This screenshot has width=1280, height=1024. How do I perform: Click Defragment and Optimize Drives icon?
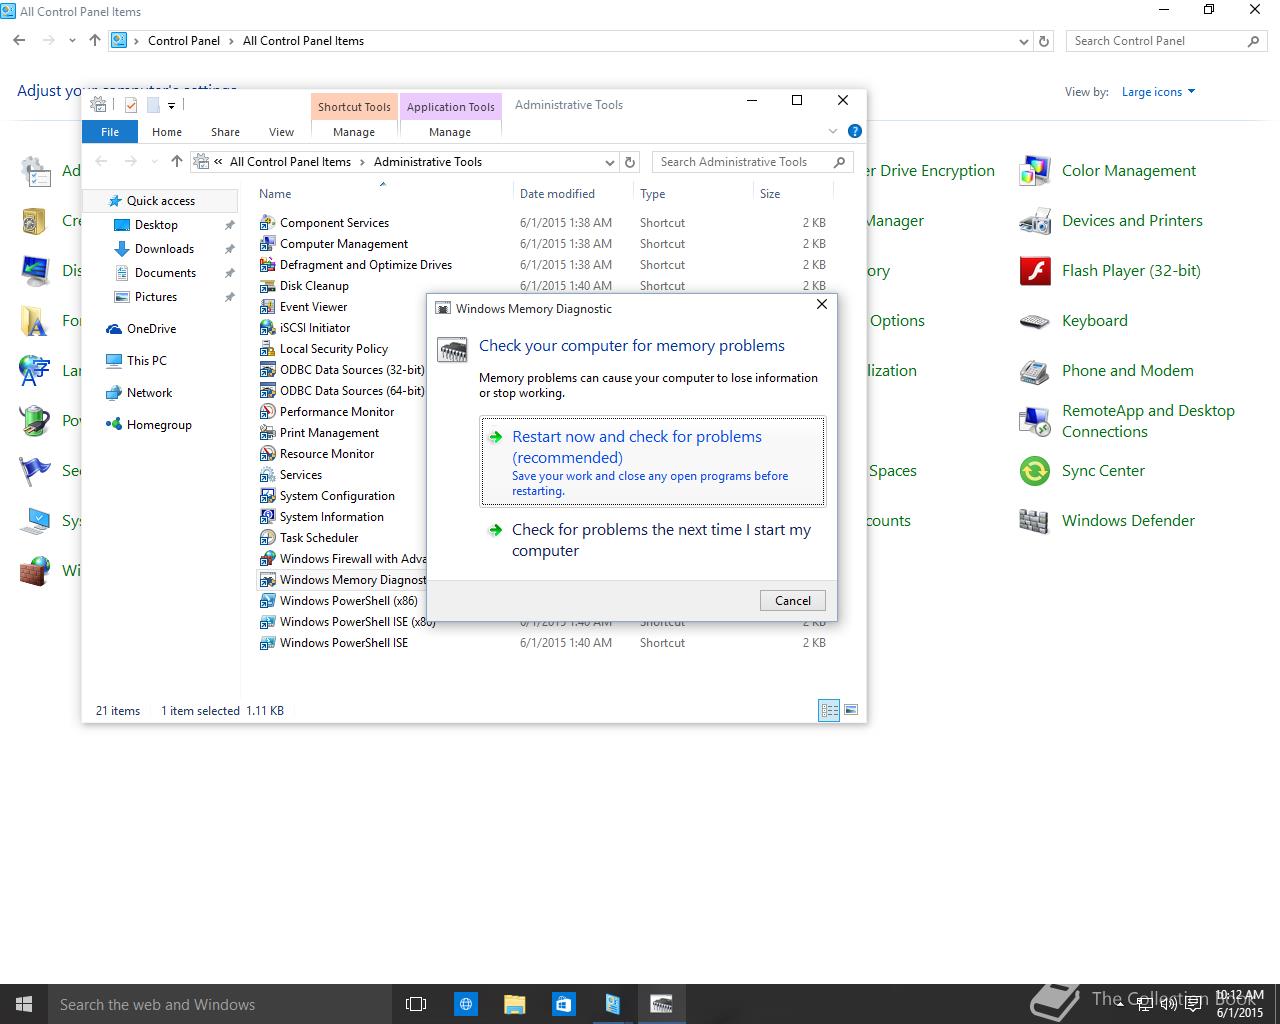click(x=267, y=264)
